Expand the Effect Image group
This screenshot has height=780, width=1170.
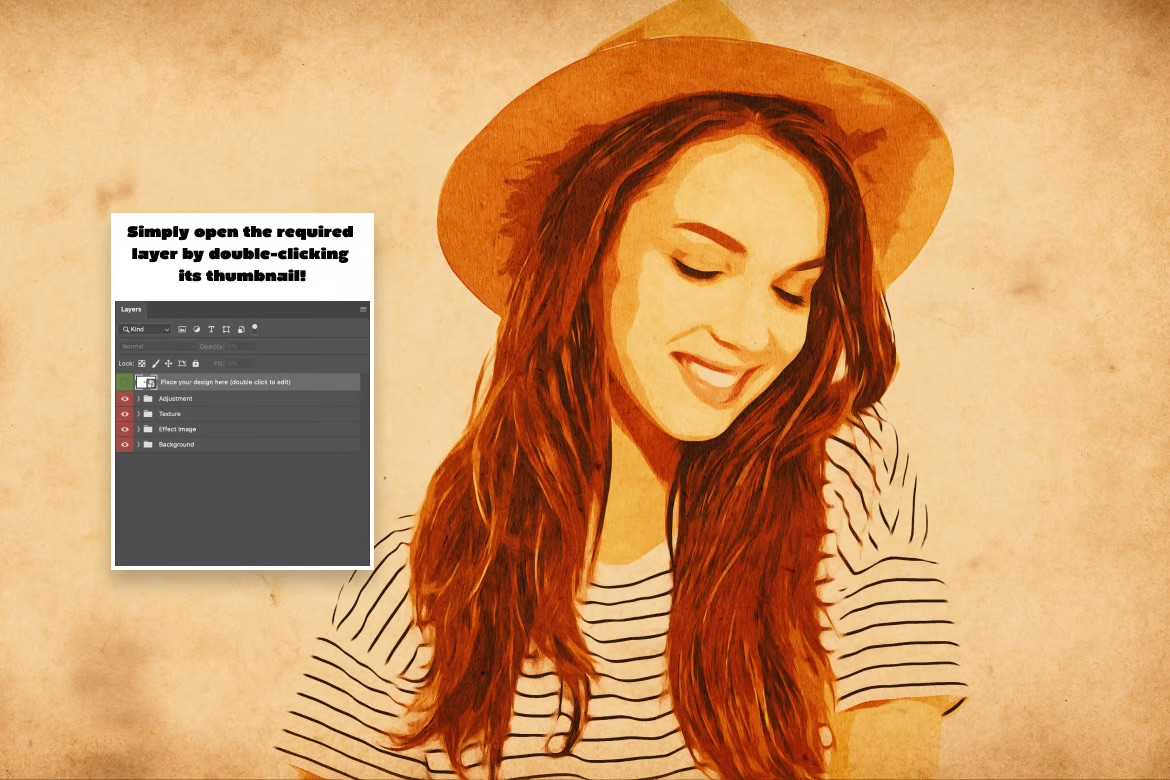coord(139,429)
